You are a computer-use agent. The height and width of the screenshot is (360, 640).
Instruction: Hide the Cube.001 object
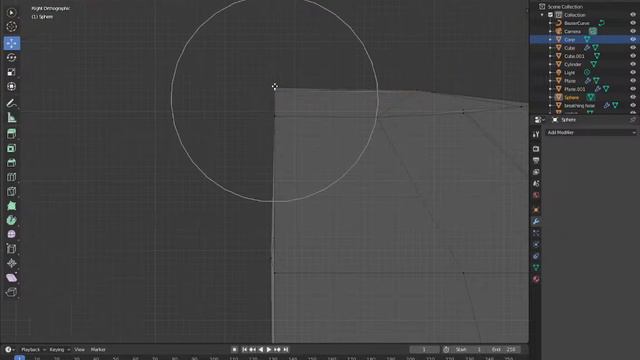pyautogui.click(x=633, y=56)
